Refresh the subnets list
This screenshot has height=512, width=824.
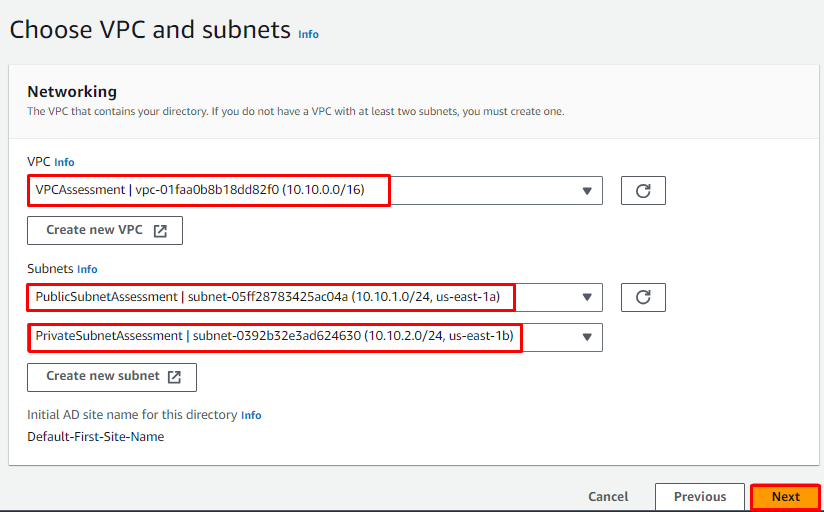[x=643, y=297]
